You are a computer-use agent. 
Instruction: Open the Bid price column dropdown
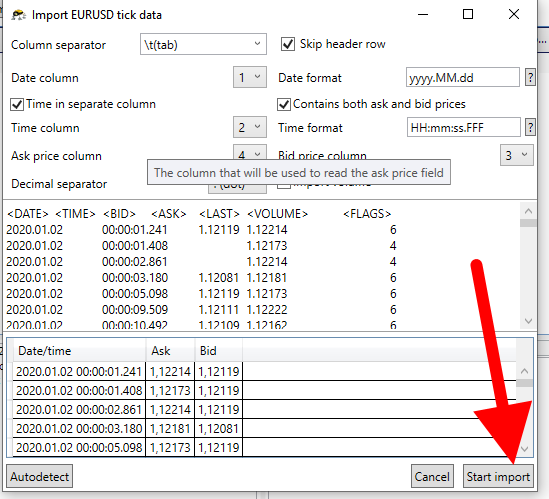(x=517, y=155)
